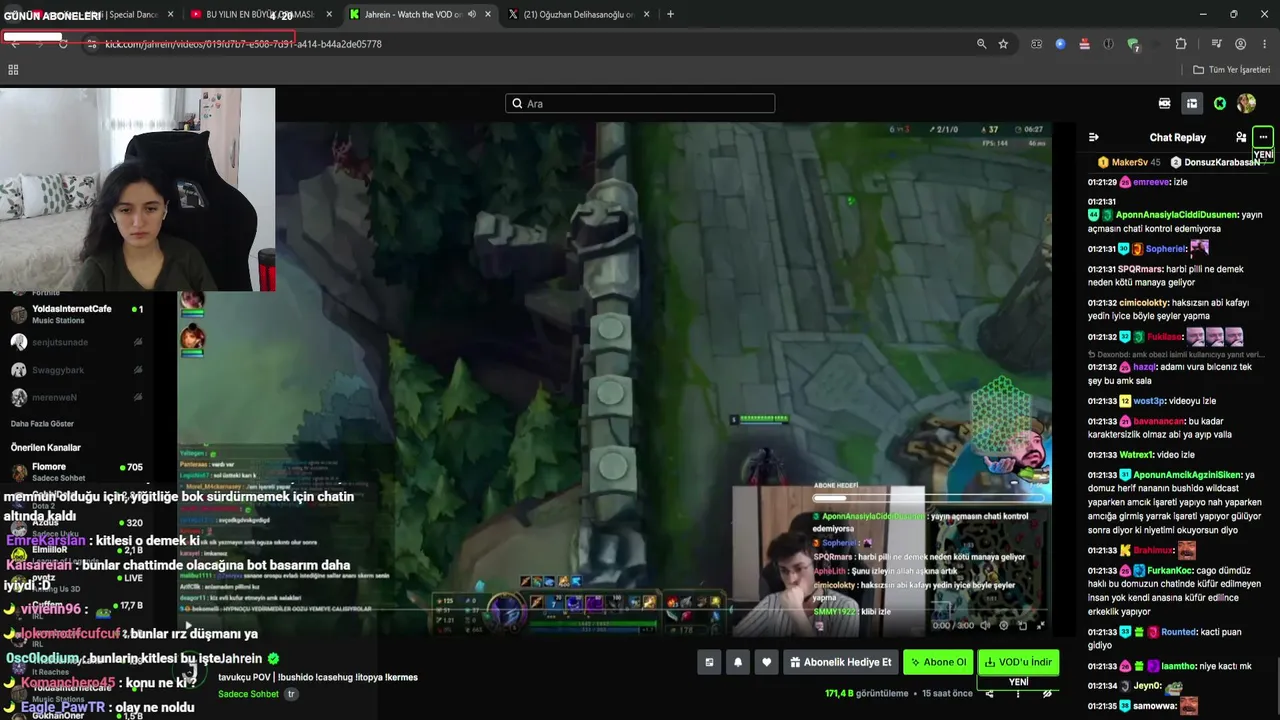Click username emreeve in chat replay

tap(1151, 182)
